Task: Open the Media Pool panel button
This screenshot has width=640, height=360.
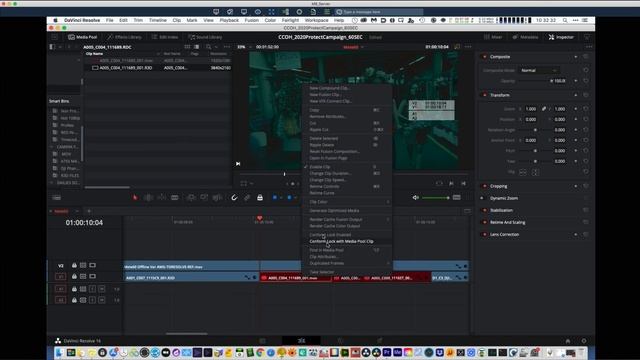Action: pos(82,37)
